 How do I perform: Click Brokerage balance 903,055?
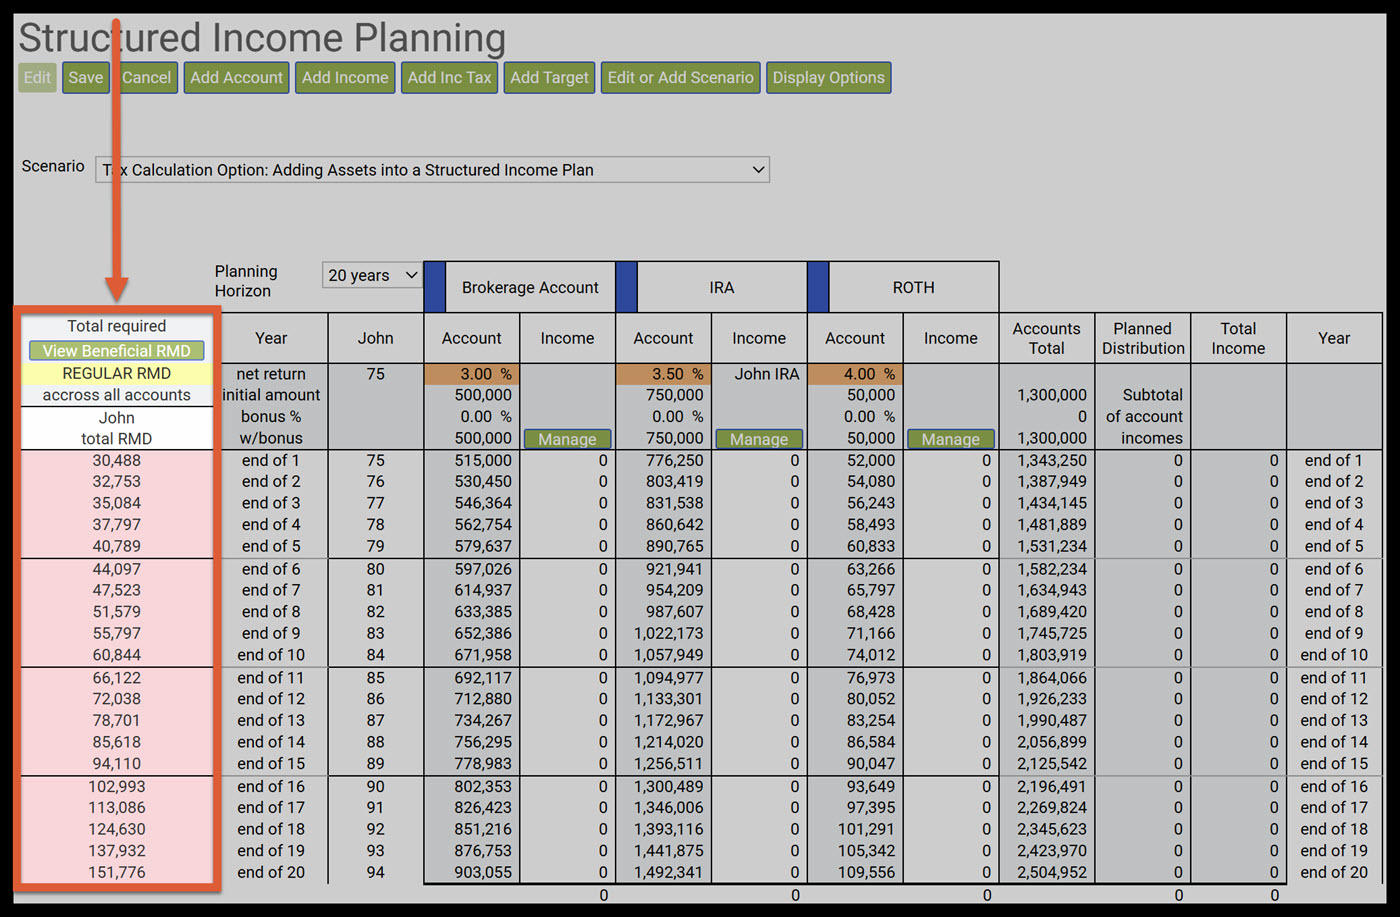483,873
